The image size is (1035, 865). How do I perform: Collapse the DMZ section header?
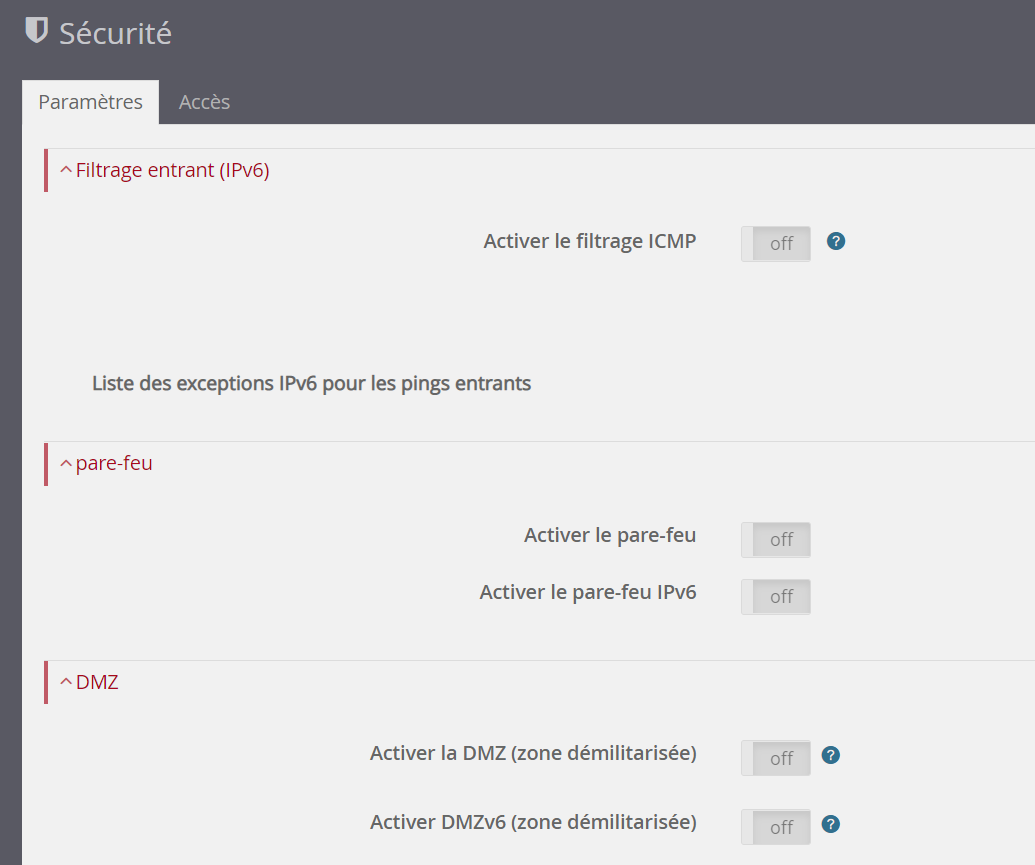click(90, 683)
